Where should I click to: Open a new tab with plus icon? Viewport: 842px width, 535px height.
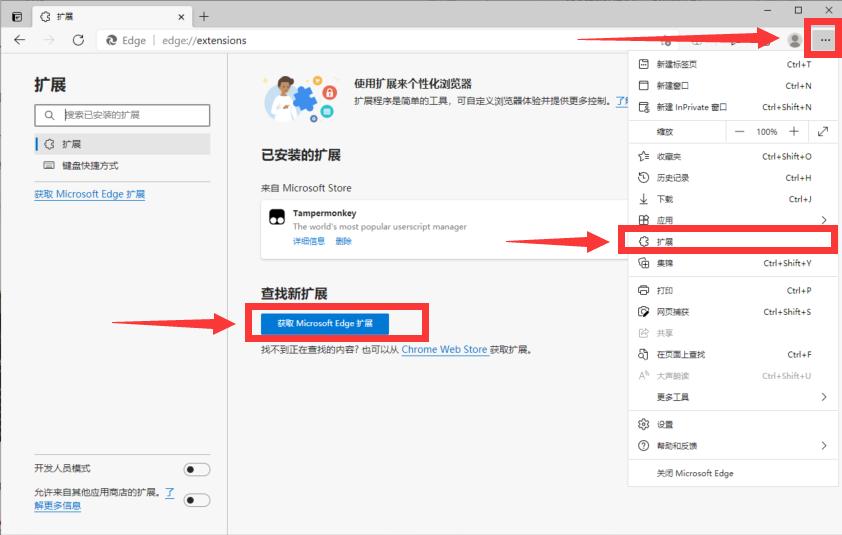pyautogui.click(x=204, y=17)
